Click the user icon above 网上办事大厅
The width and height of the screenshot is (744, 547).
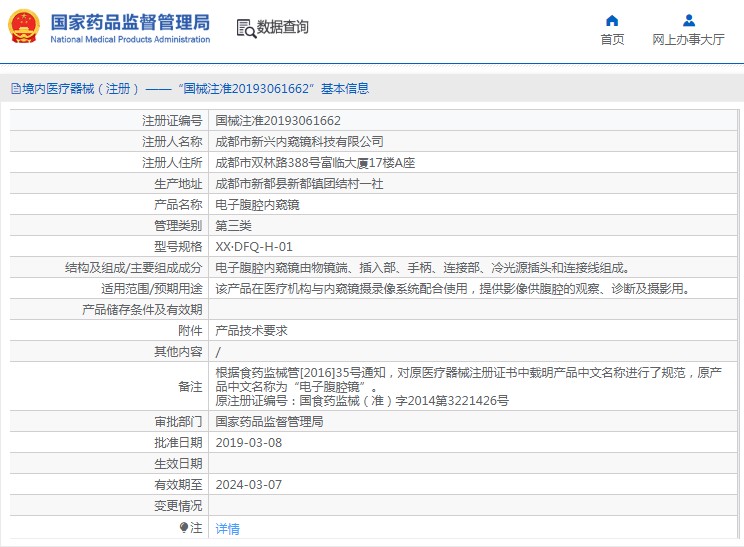click(688, 20)
